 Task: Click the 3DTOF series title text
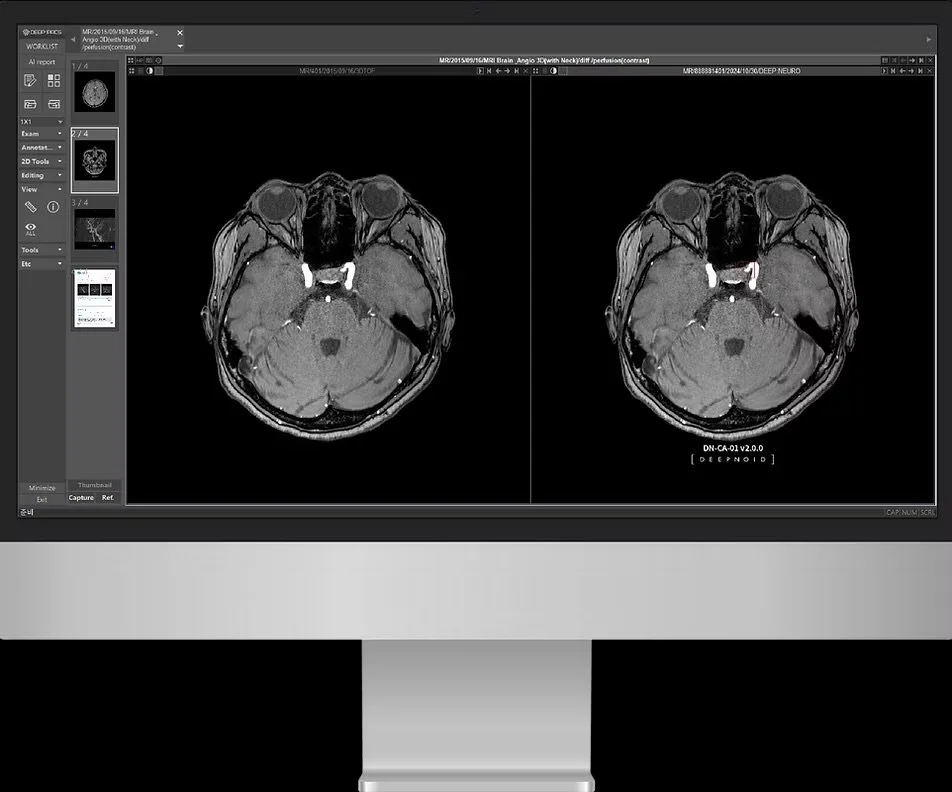tap(337, 71)
